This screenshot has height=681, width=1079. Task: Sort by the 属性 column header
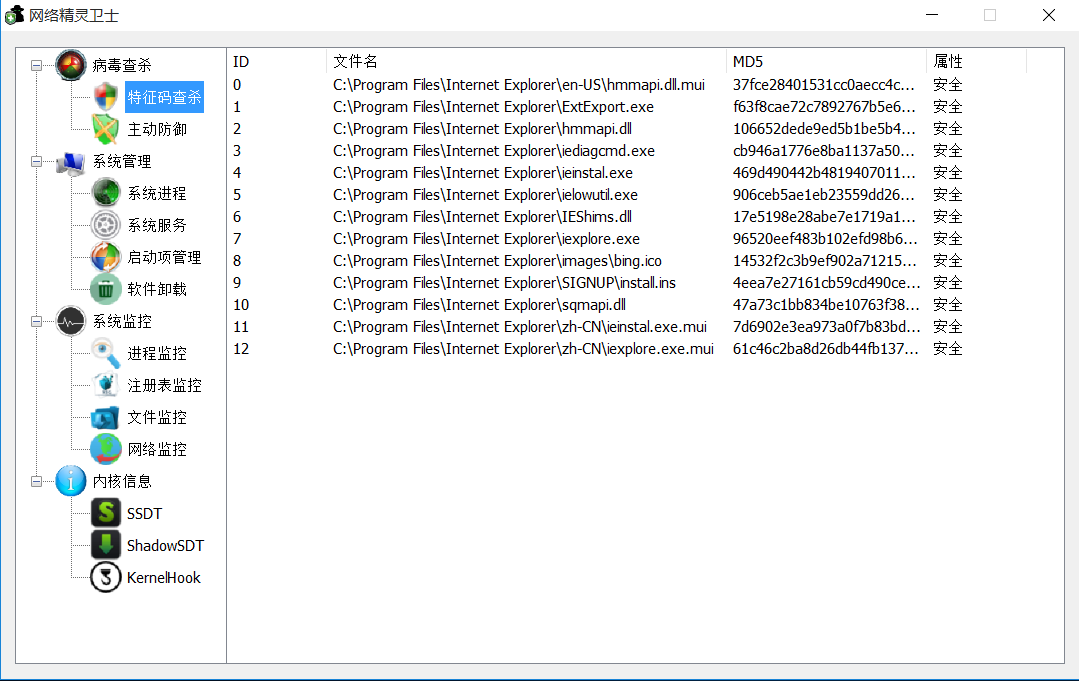click(x=976, y=61)
